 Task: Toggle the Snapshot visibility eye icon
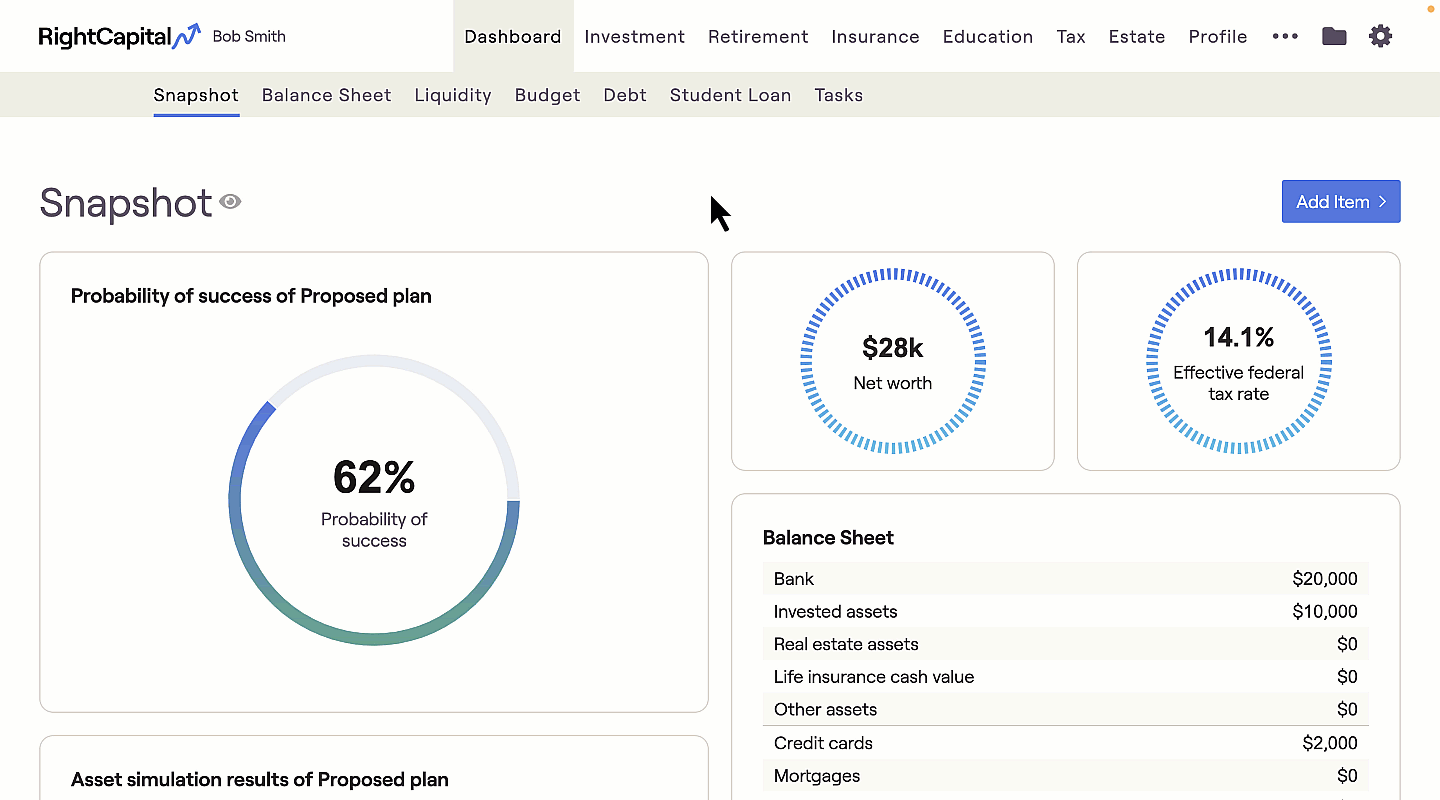pyautogui.click(x=230, y=202)
